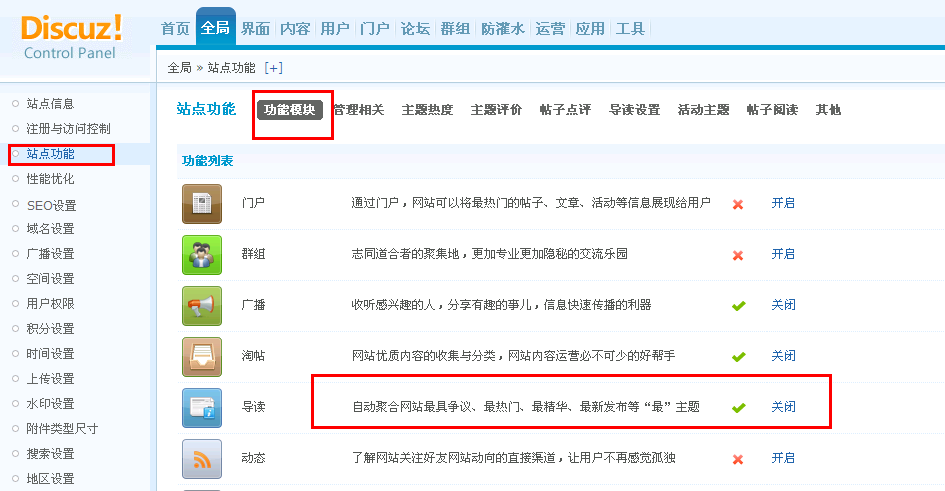Enable the 群组 module via 开启
945x491 pixels.
click(x=783, y=254)
